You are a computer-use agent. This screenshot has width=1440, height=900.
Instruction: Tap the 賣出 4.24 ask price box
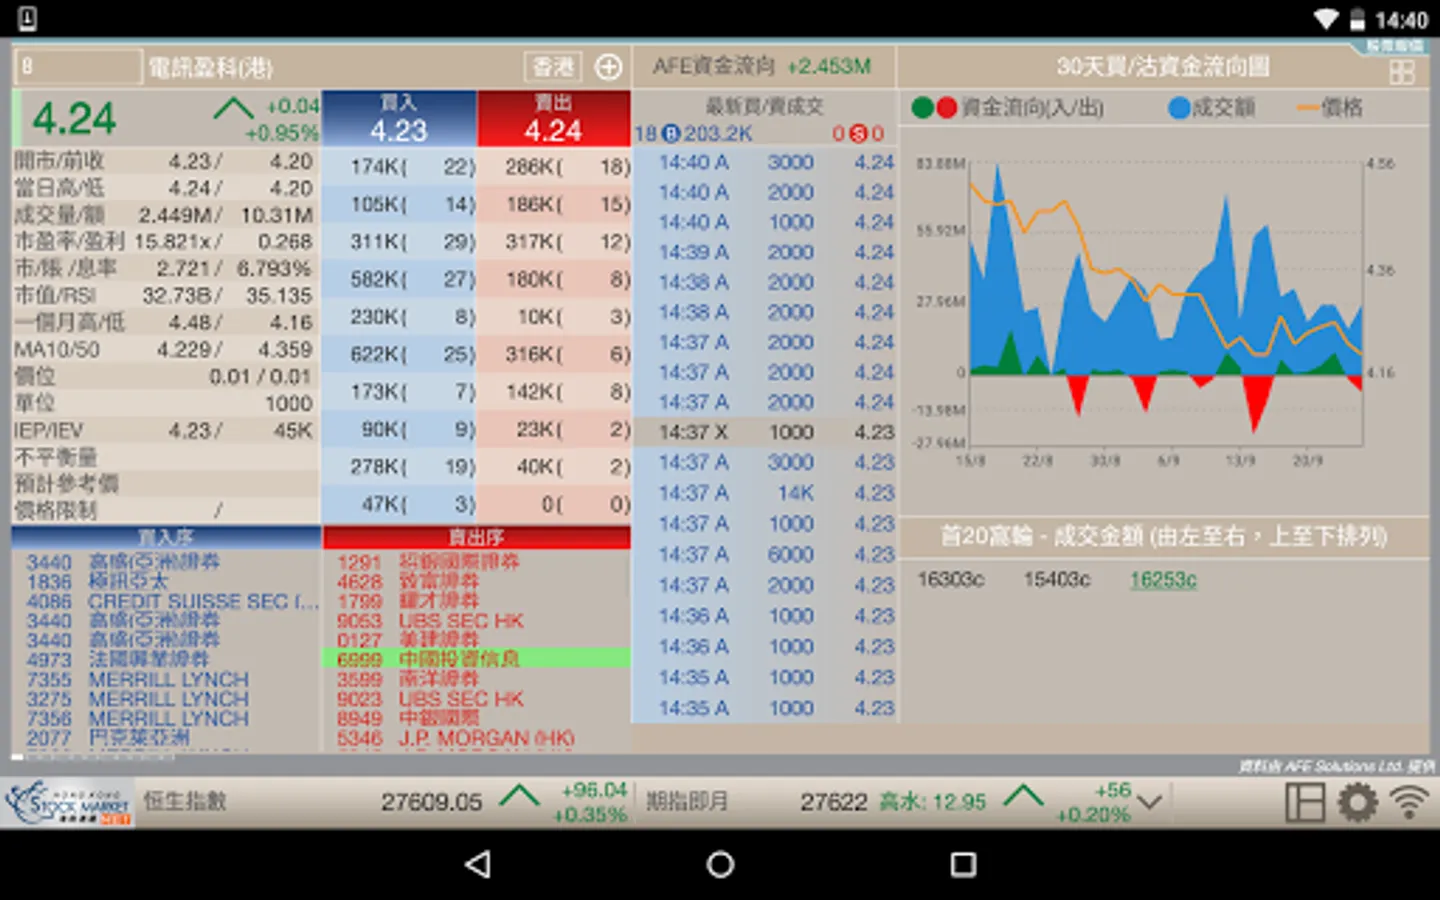[553, 119]
